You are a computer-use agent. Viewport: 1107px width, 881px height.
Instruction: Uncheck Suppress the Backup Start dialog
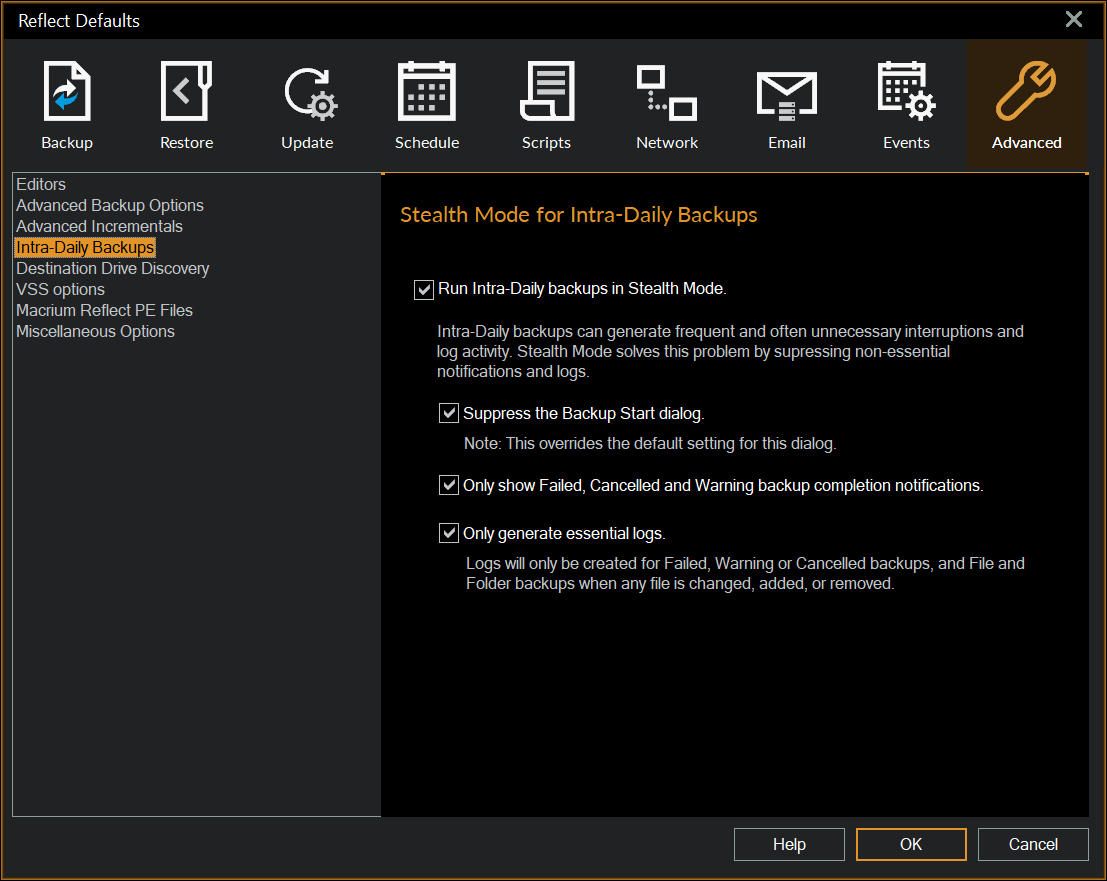pos(448,413)
